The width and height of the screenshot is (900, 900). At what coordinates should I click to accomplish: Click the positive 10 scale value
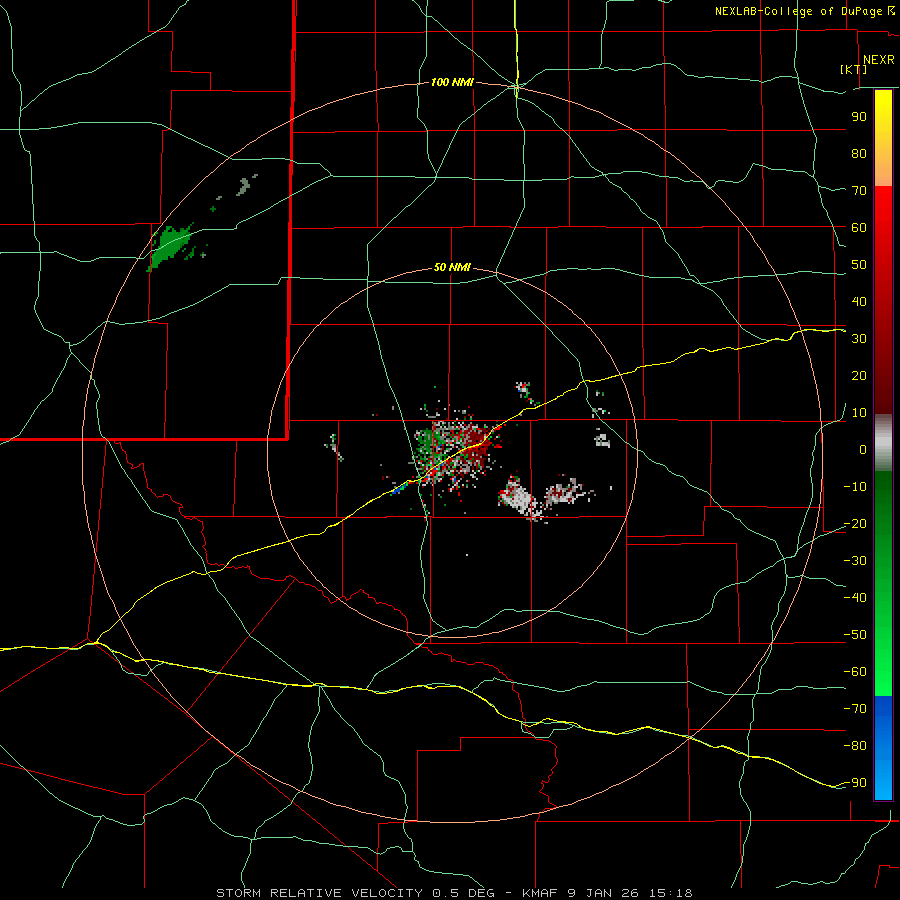click(x=859, y=413)
